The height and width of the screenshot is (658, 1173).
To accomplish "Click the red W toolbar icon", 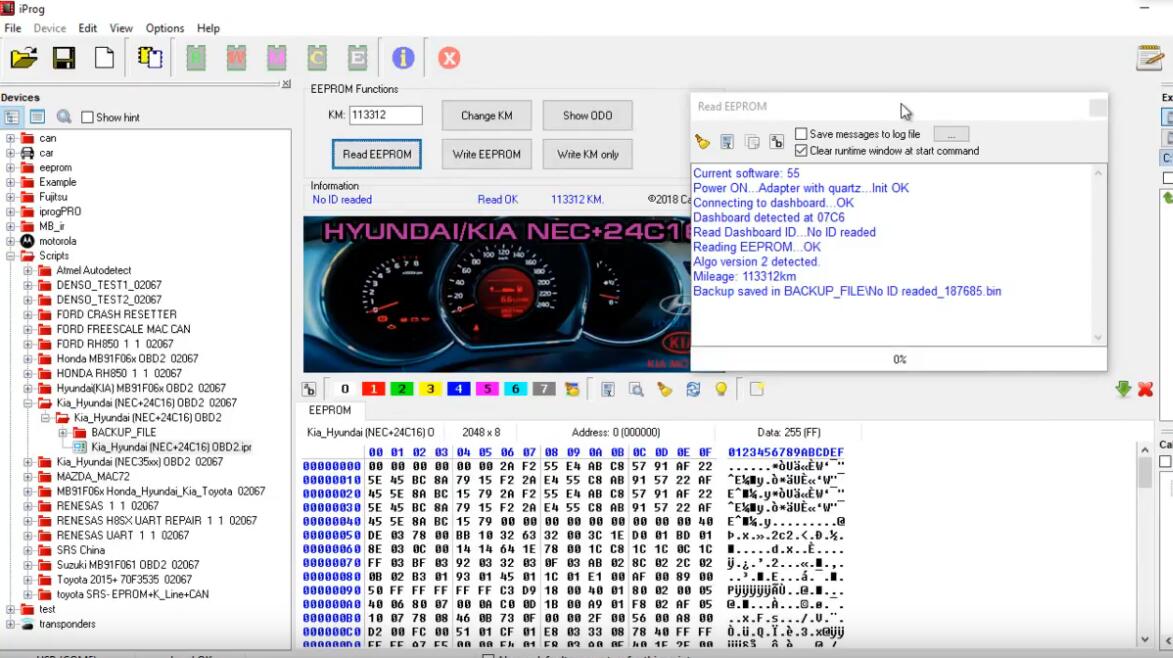I will pyautogui.click(x=236, y=58).
